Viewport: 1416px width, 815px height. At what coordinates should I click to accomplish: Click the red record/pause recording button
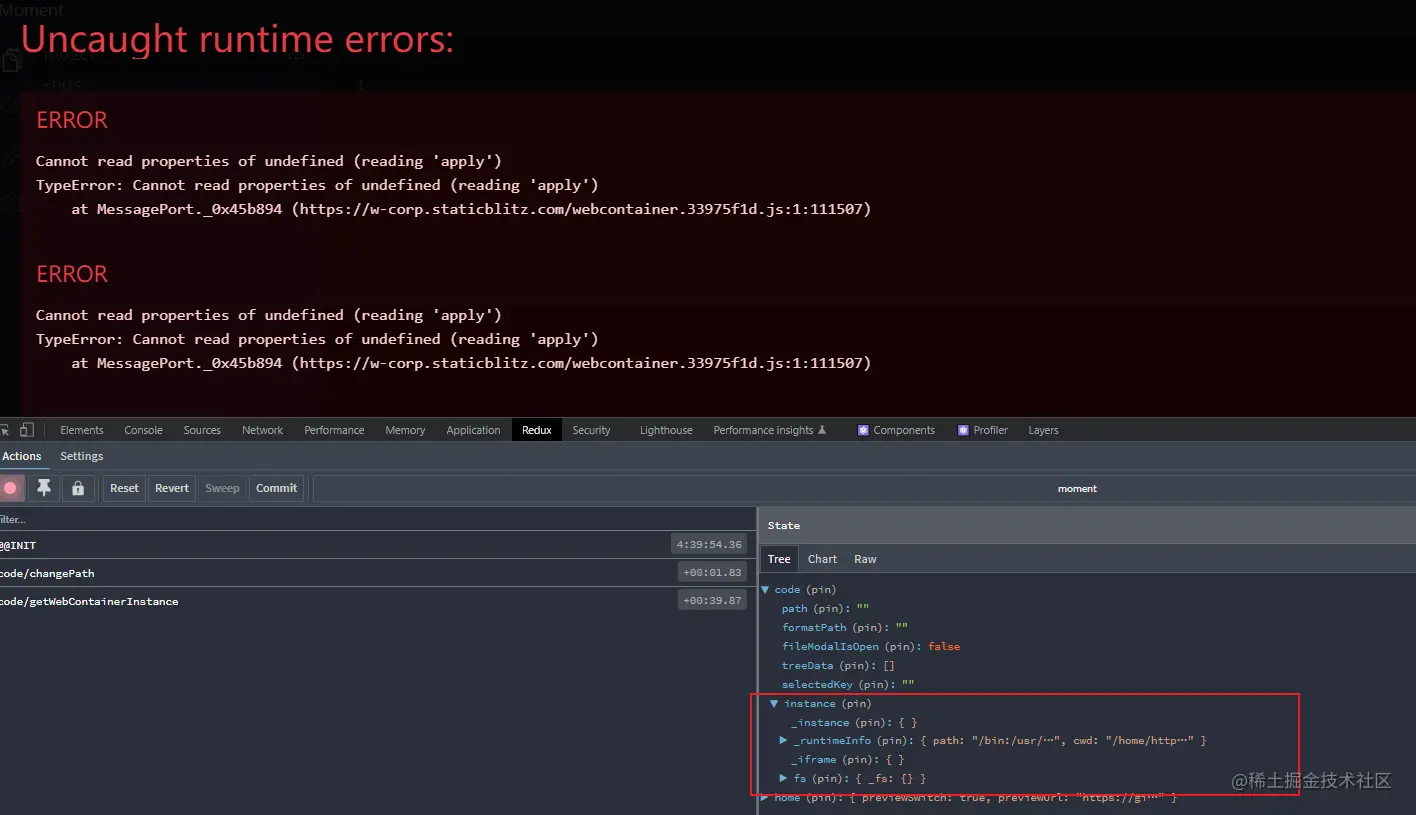(11, 488)
